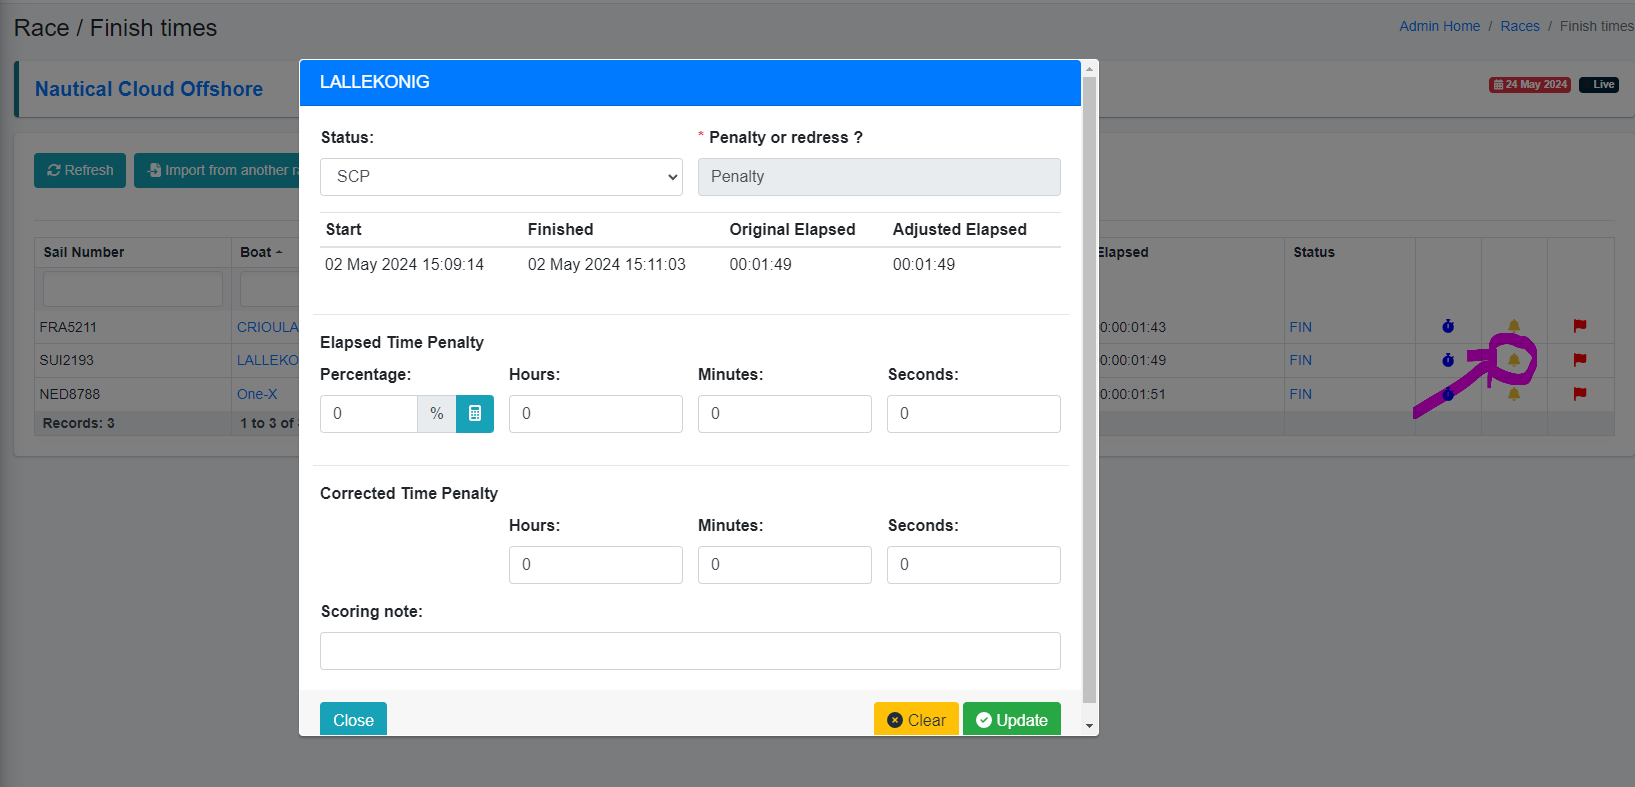Click the Close button in the dialog
Viewport: 1635px width, 787px height.
[353, 720]
